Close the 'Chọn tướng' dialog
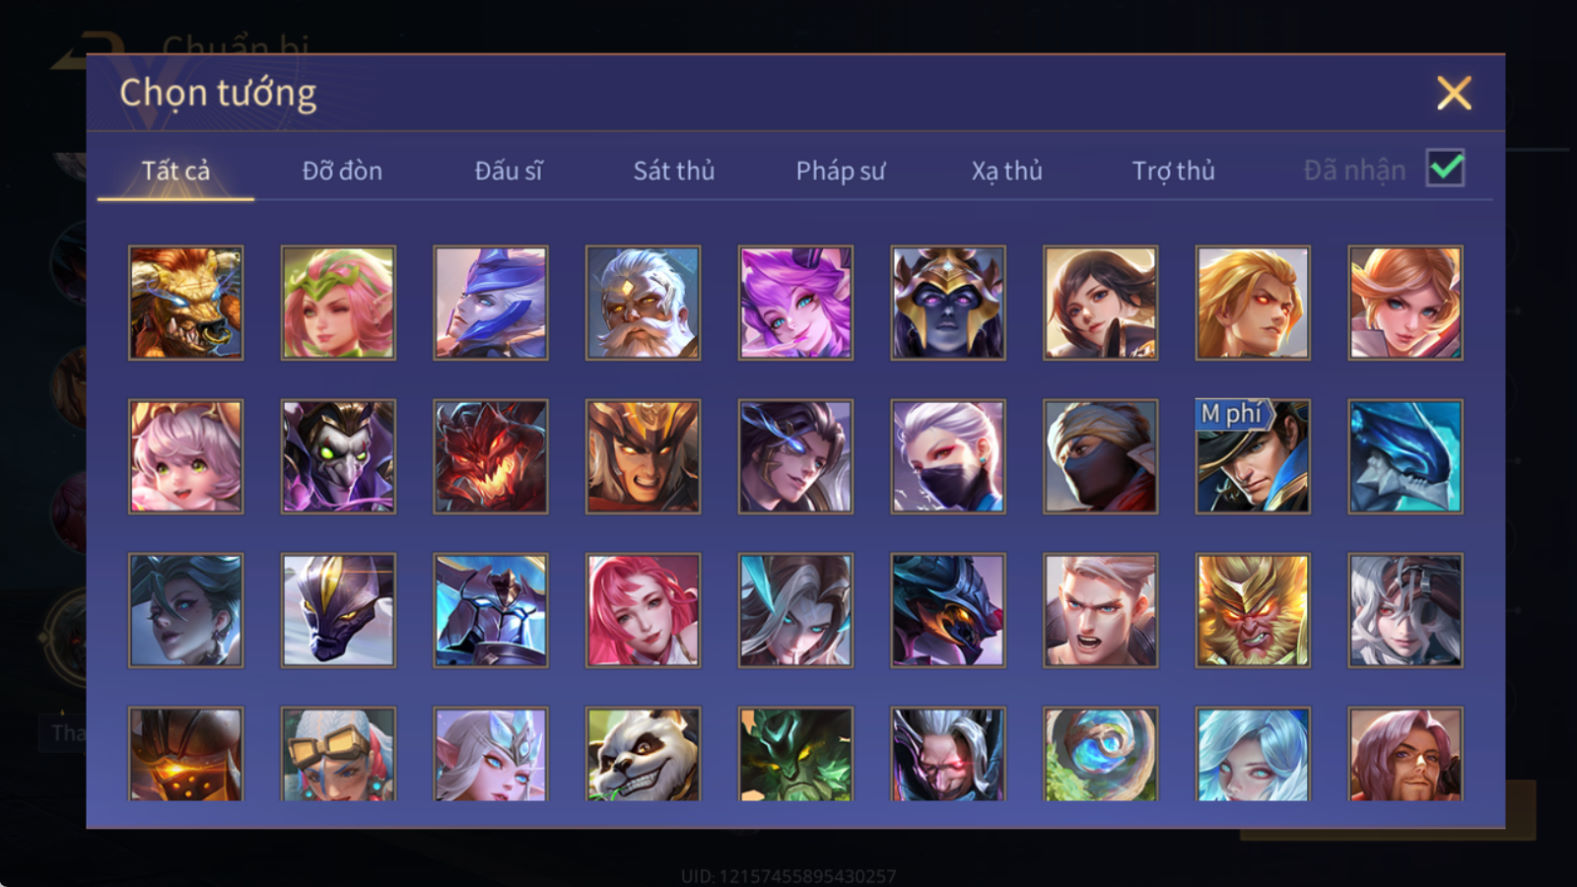Viewport: 1577px width, 887px height. point(1454,93)
